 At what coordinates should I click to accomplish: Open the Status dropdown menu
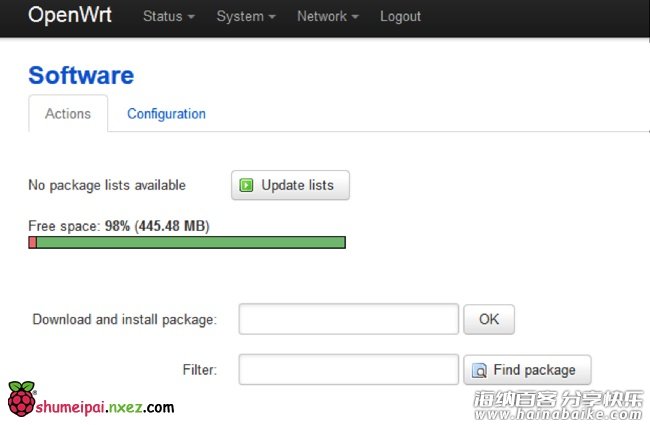pyautogui.click(x=168, y=17)
